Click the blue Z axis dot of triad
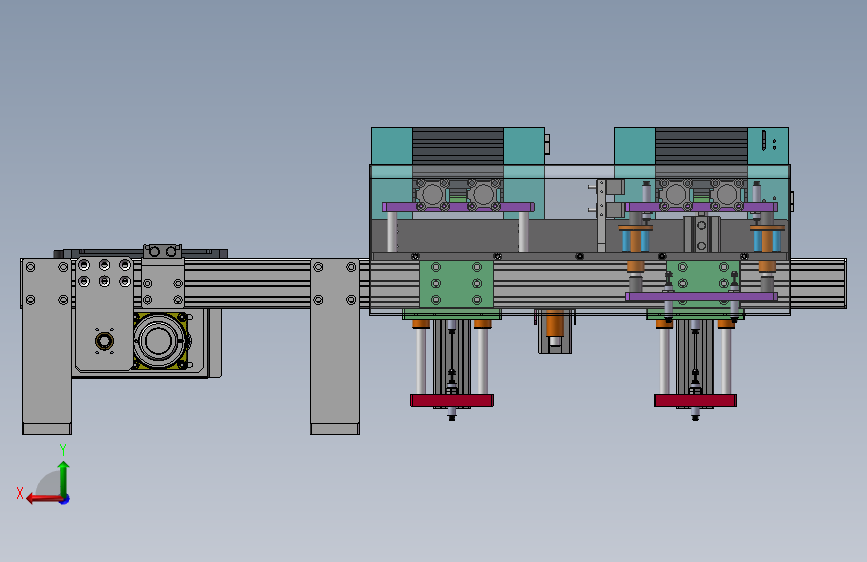 (65, 500)
